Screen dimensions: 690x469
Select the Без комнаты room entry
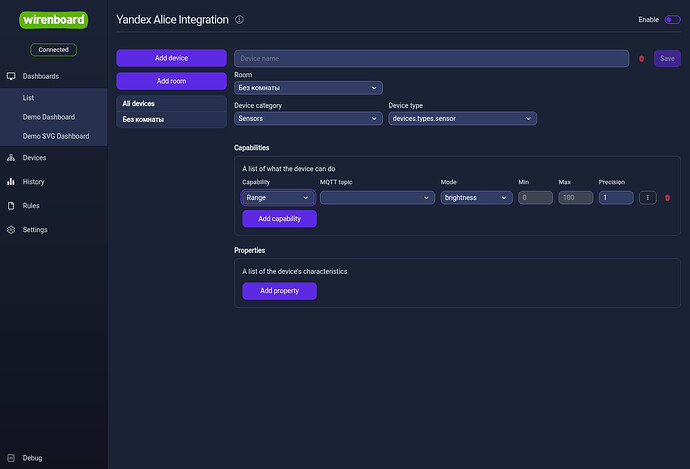pos(171,120)
